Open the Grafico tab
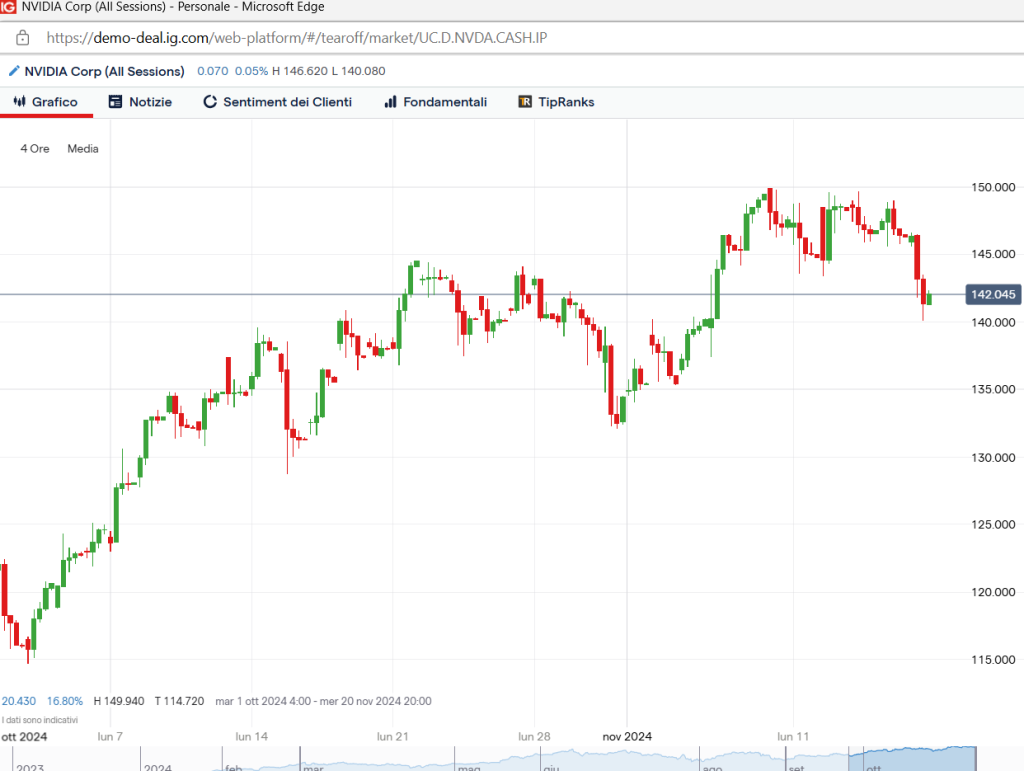This screenshot has height=771, width=1024. coord(46,102)
